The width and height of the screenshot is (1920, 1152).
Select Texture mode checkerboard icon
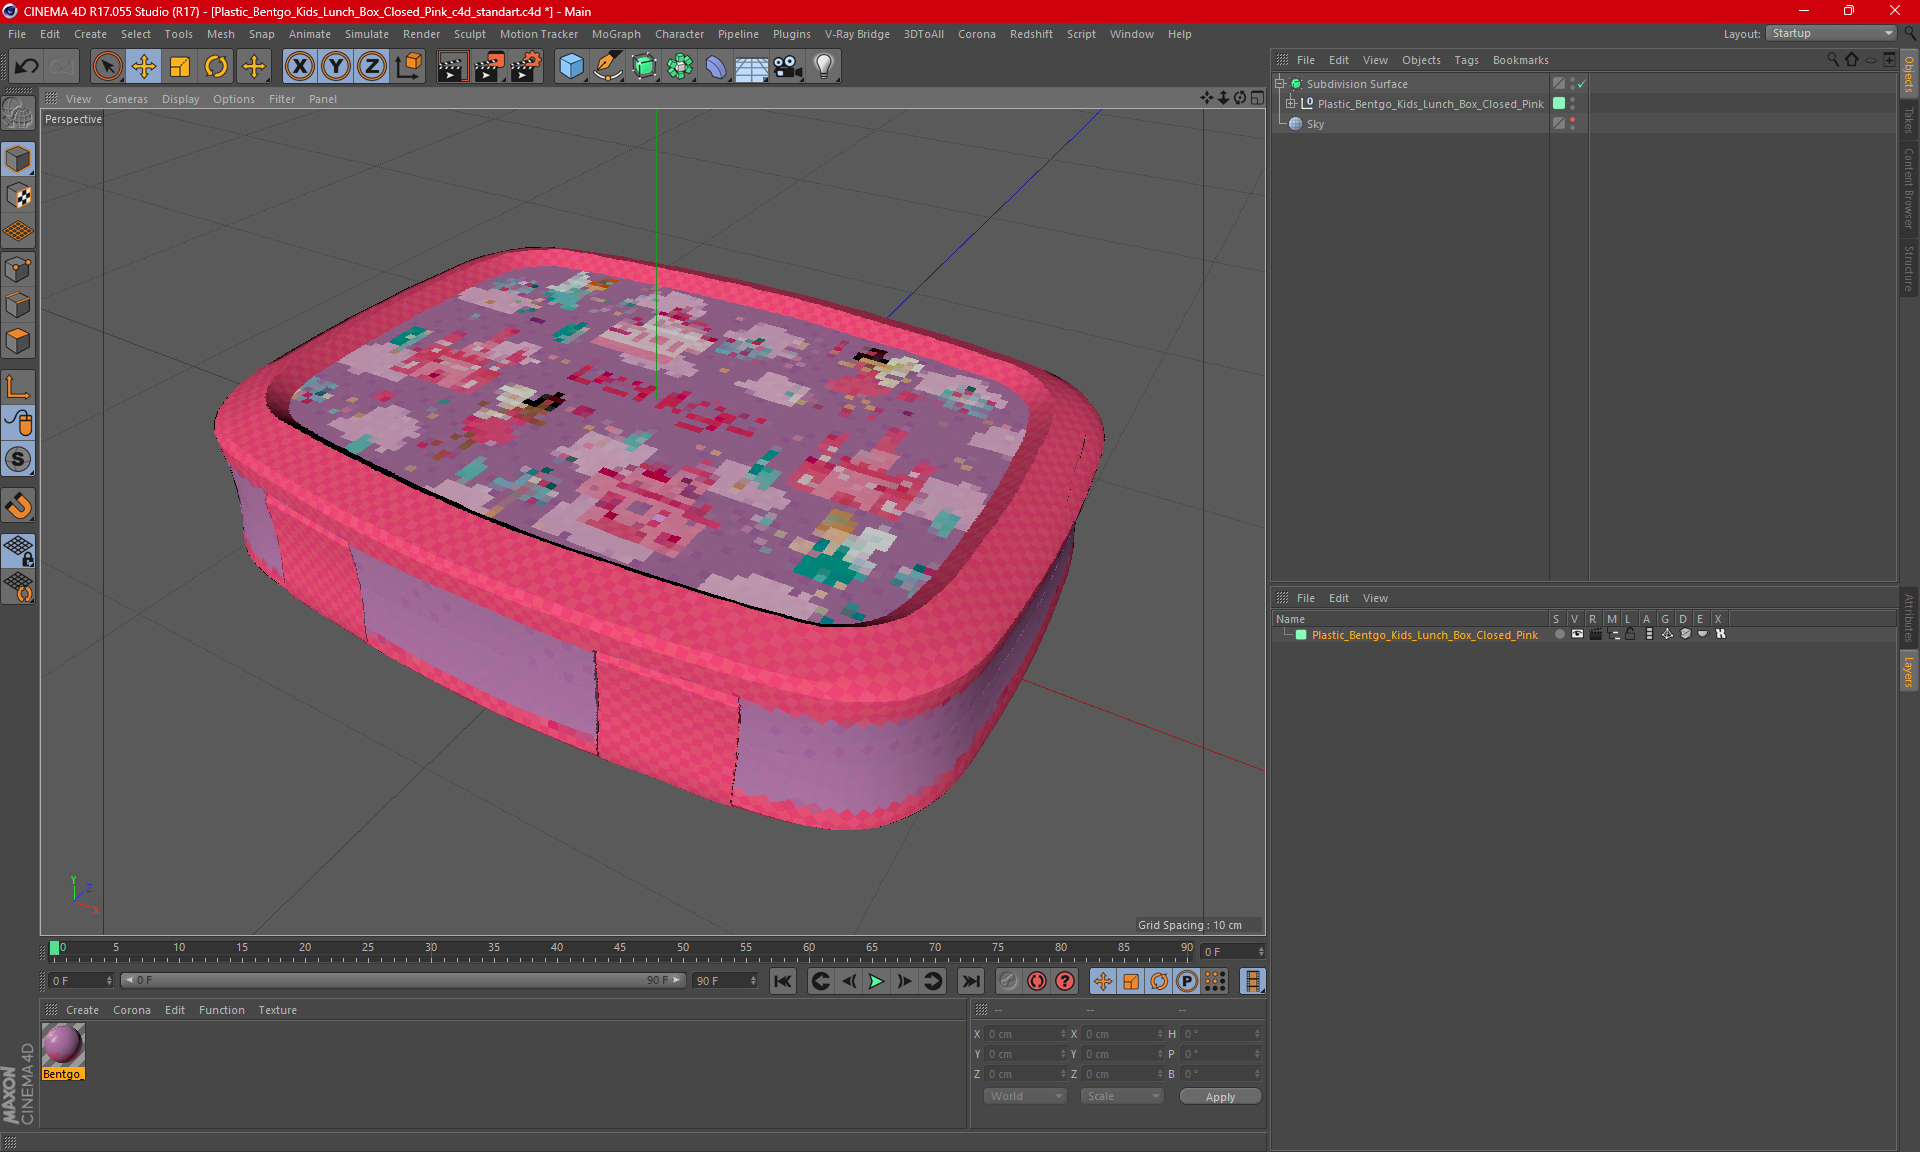pyautogui.click(x=18, y=196)
